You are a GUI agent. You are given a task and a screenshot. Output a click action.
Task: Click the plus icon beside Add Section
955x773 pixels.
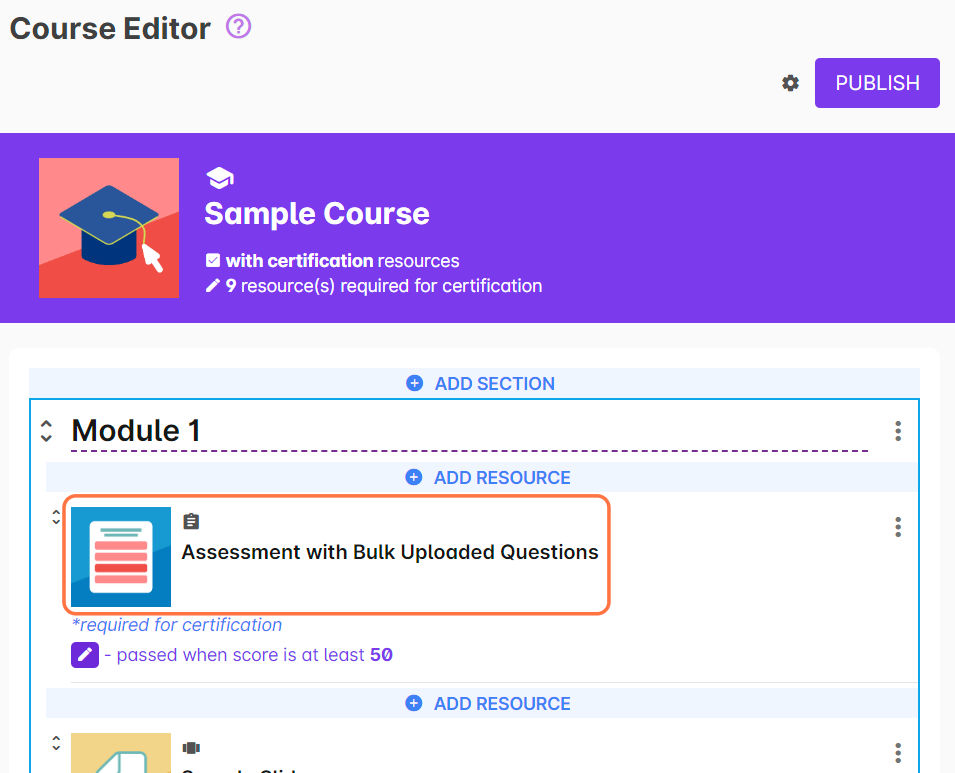click(x=414, y=383)
